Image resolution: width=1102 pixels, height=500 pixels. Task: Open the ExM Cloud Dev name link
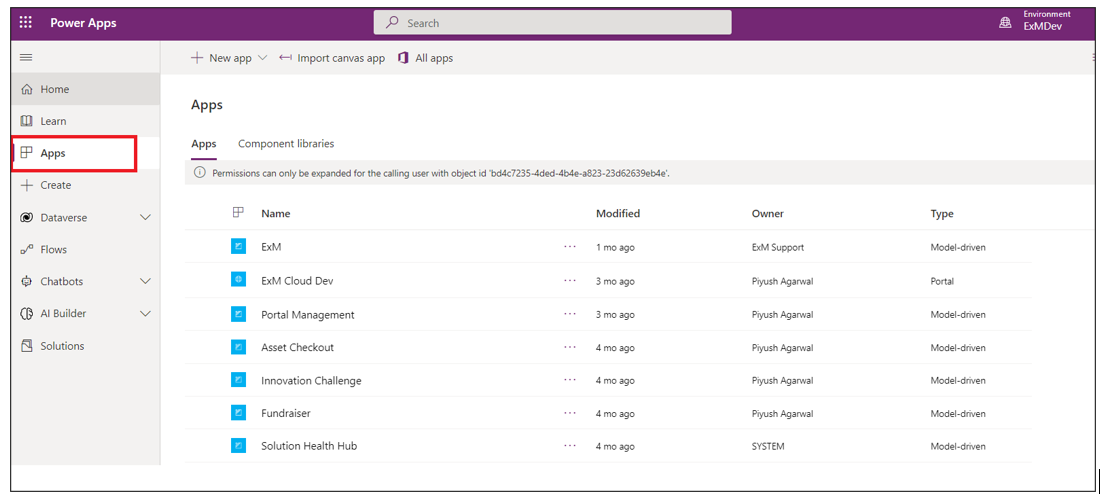297,281
